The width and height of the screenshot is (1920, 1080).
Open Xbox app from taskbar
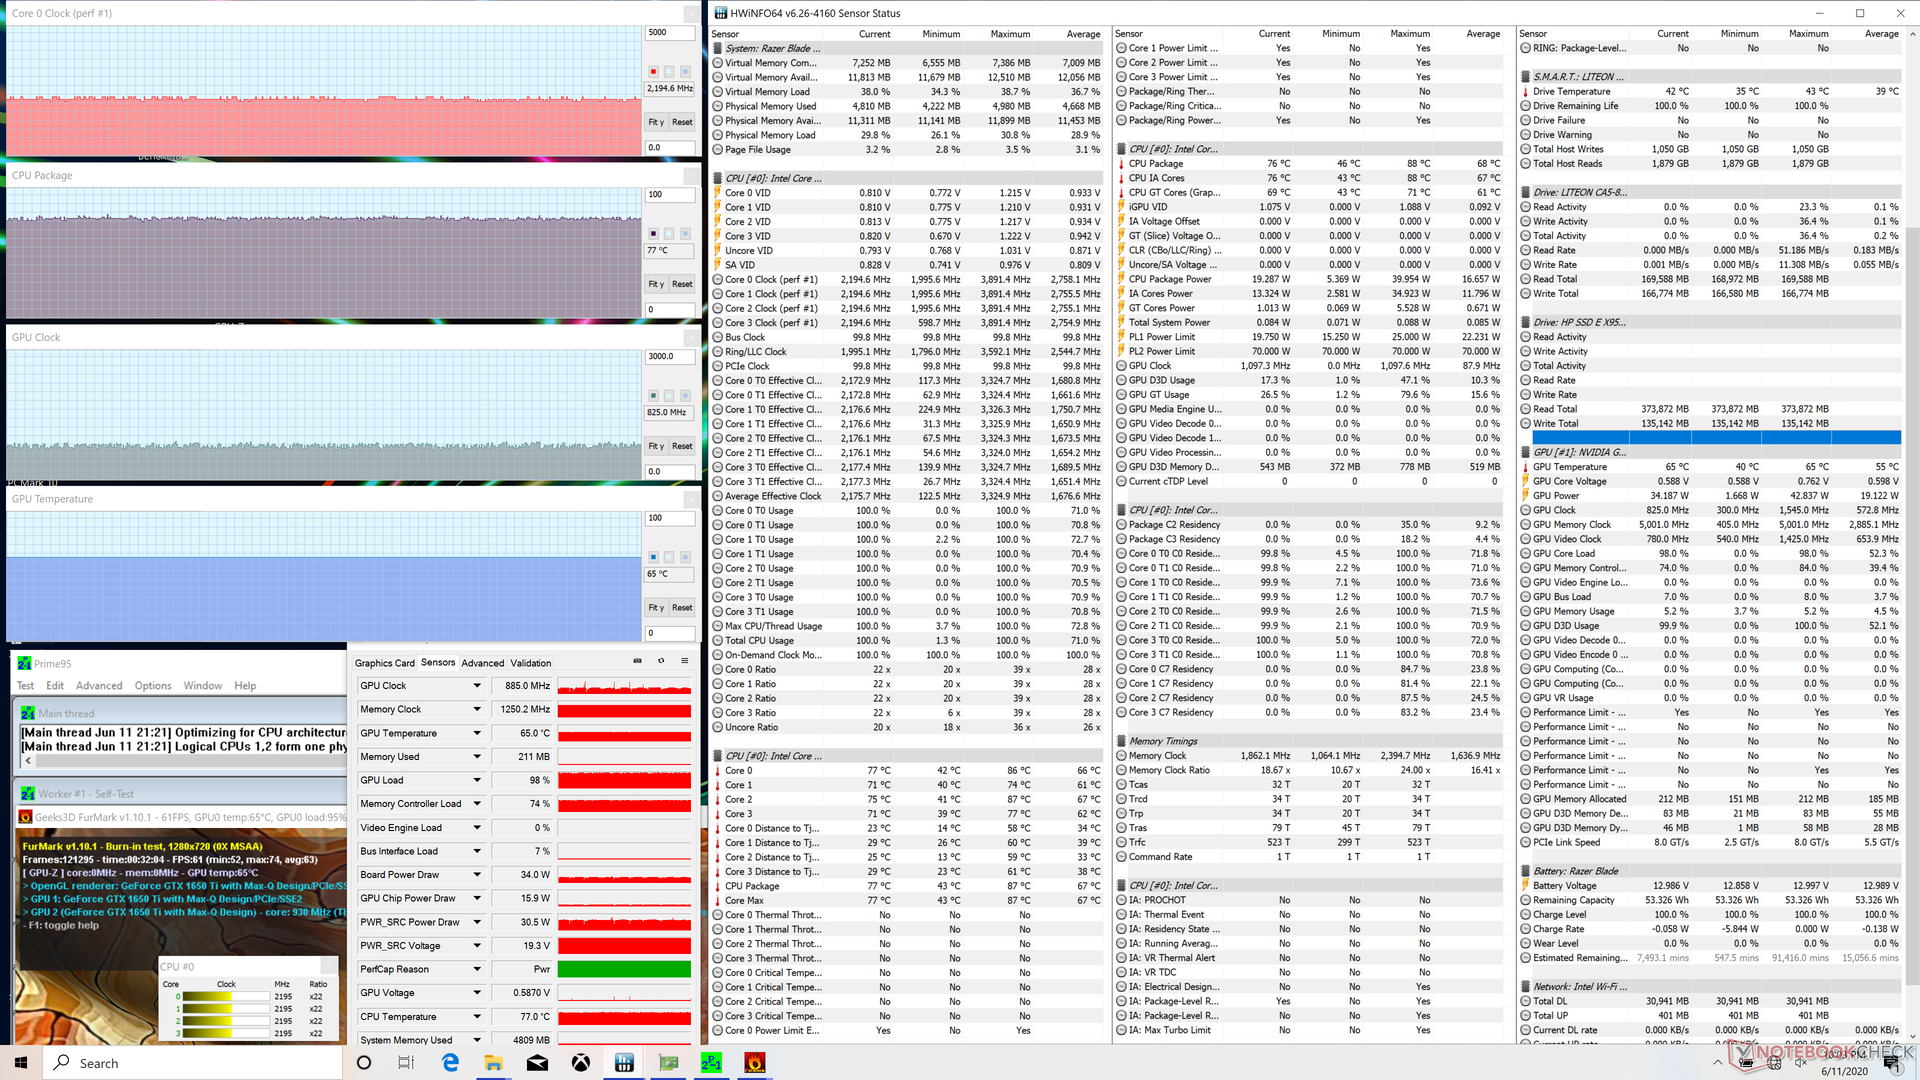(581, 1063)
